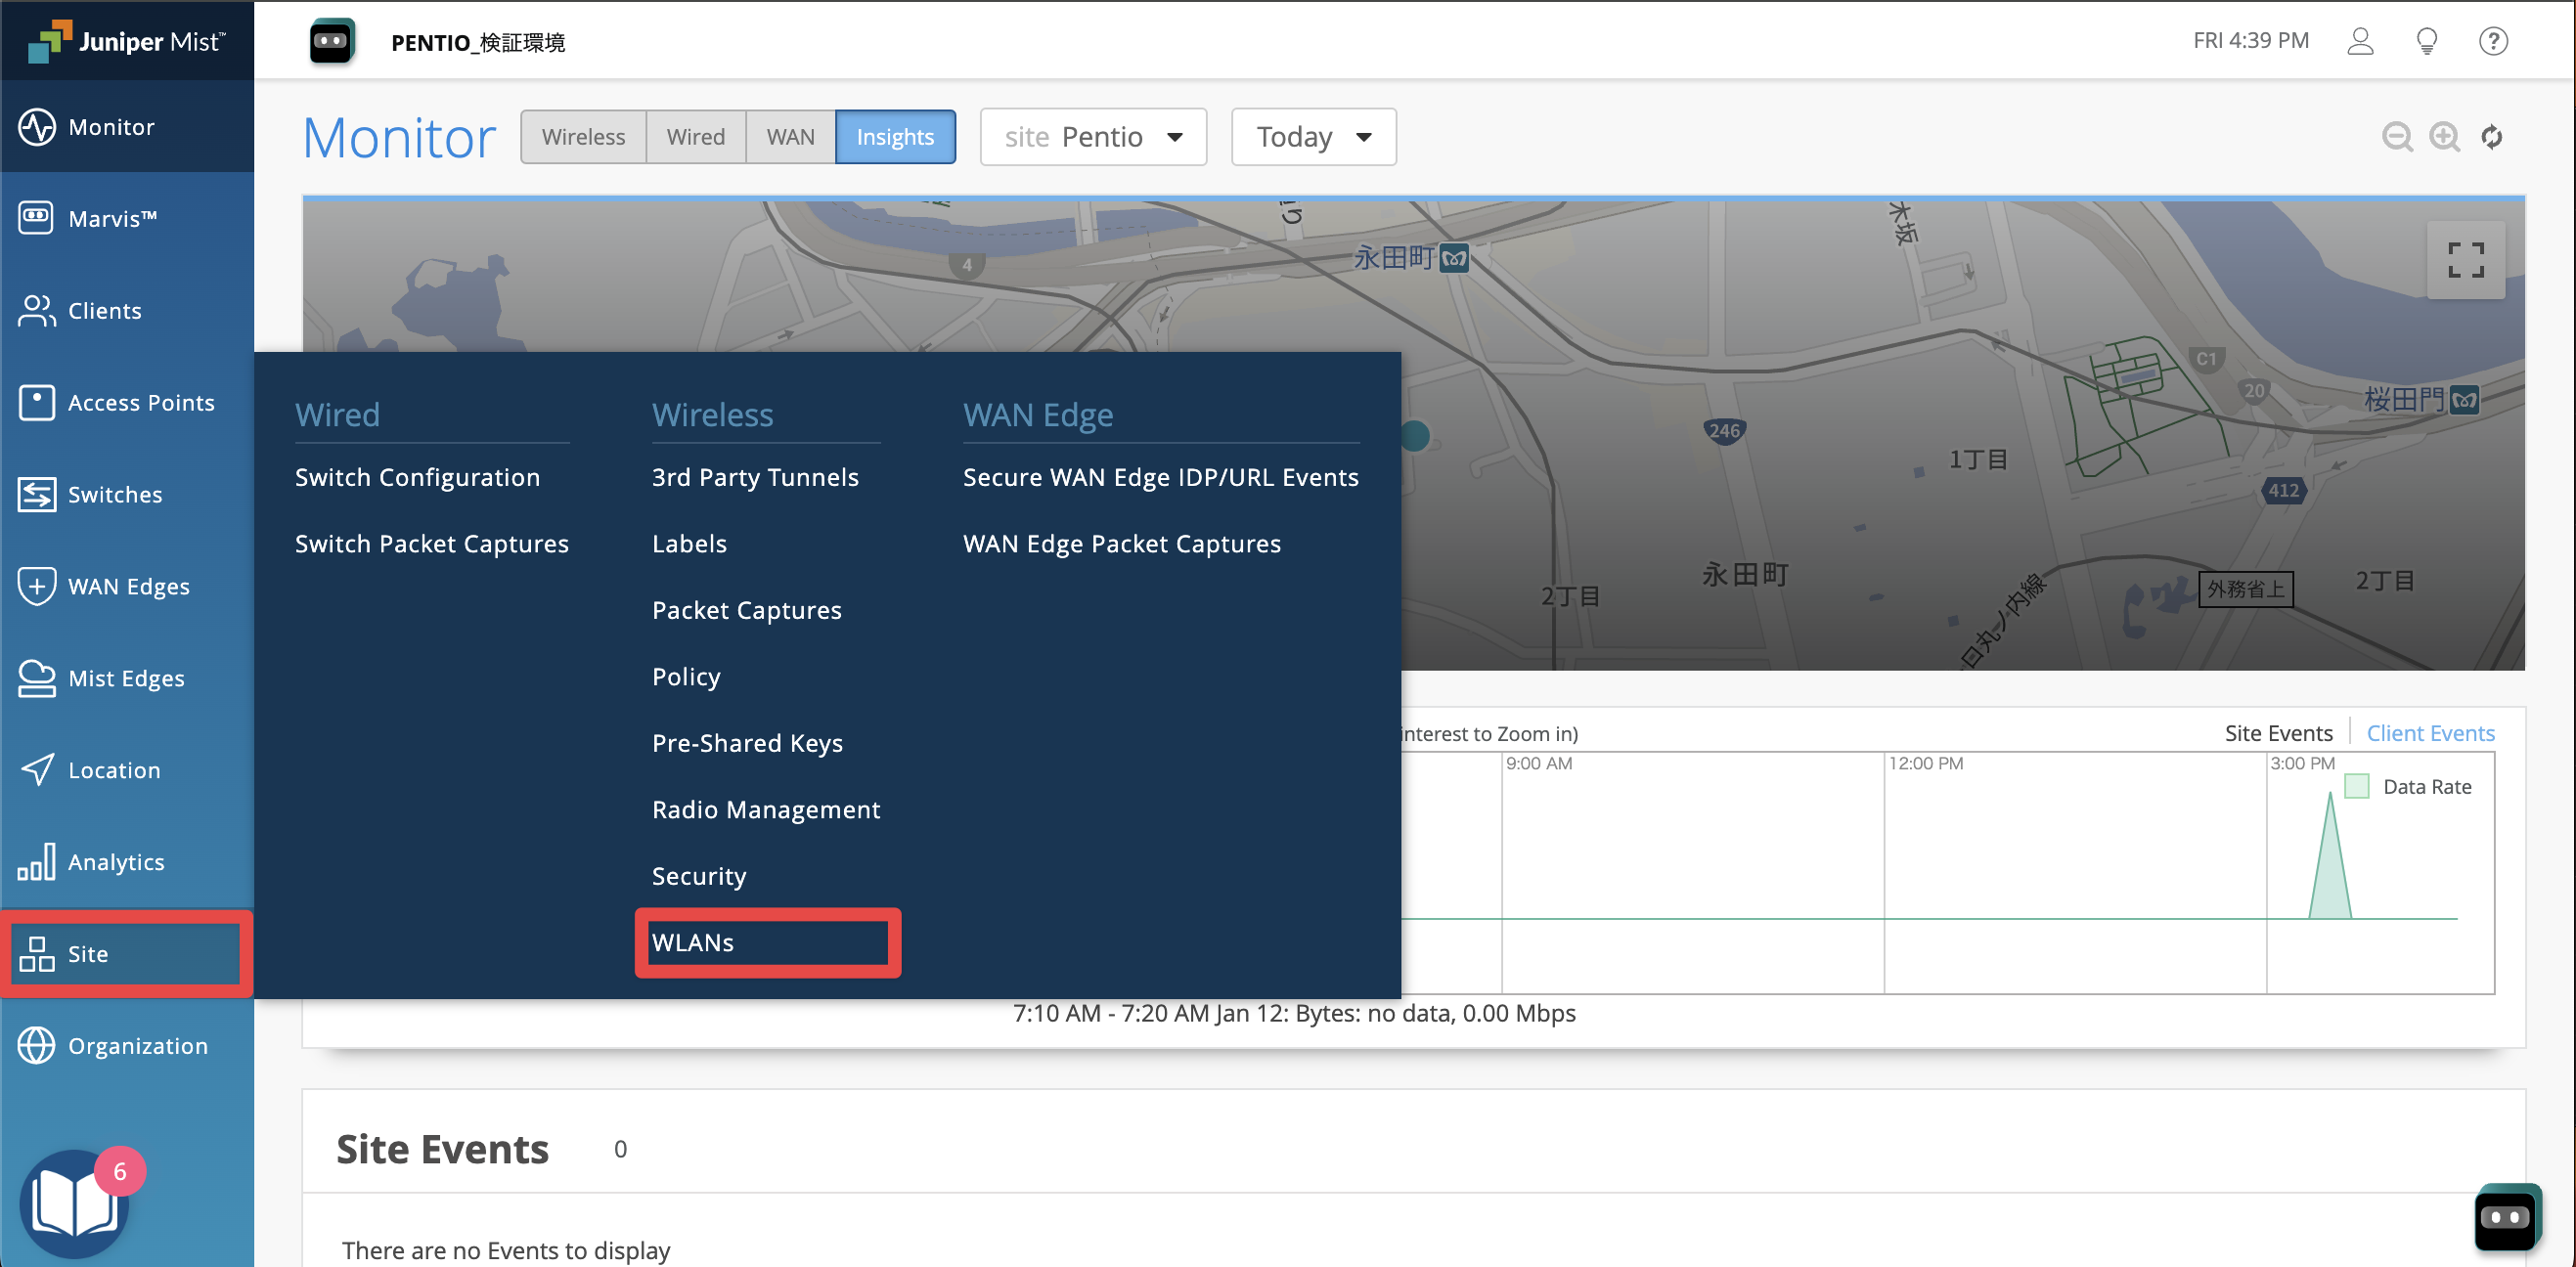2576x1267 pixels.
Task: Open the WAN Edges shield icon
Action: (x=37, y=586)
